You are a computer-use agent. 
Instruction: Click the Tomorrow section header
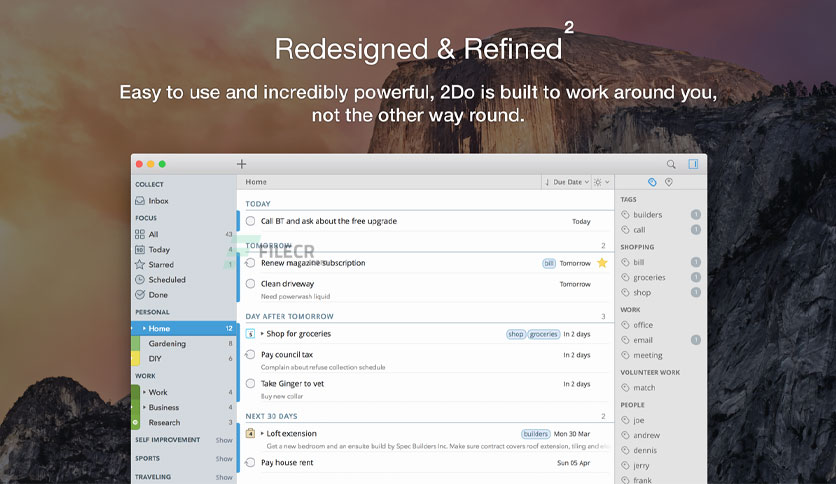tap(268, 246)
